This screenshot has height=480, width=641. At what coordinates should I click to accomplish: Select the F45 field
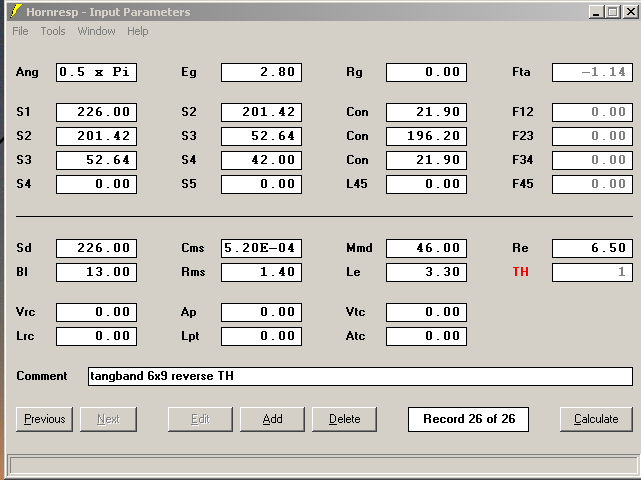592,184
